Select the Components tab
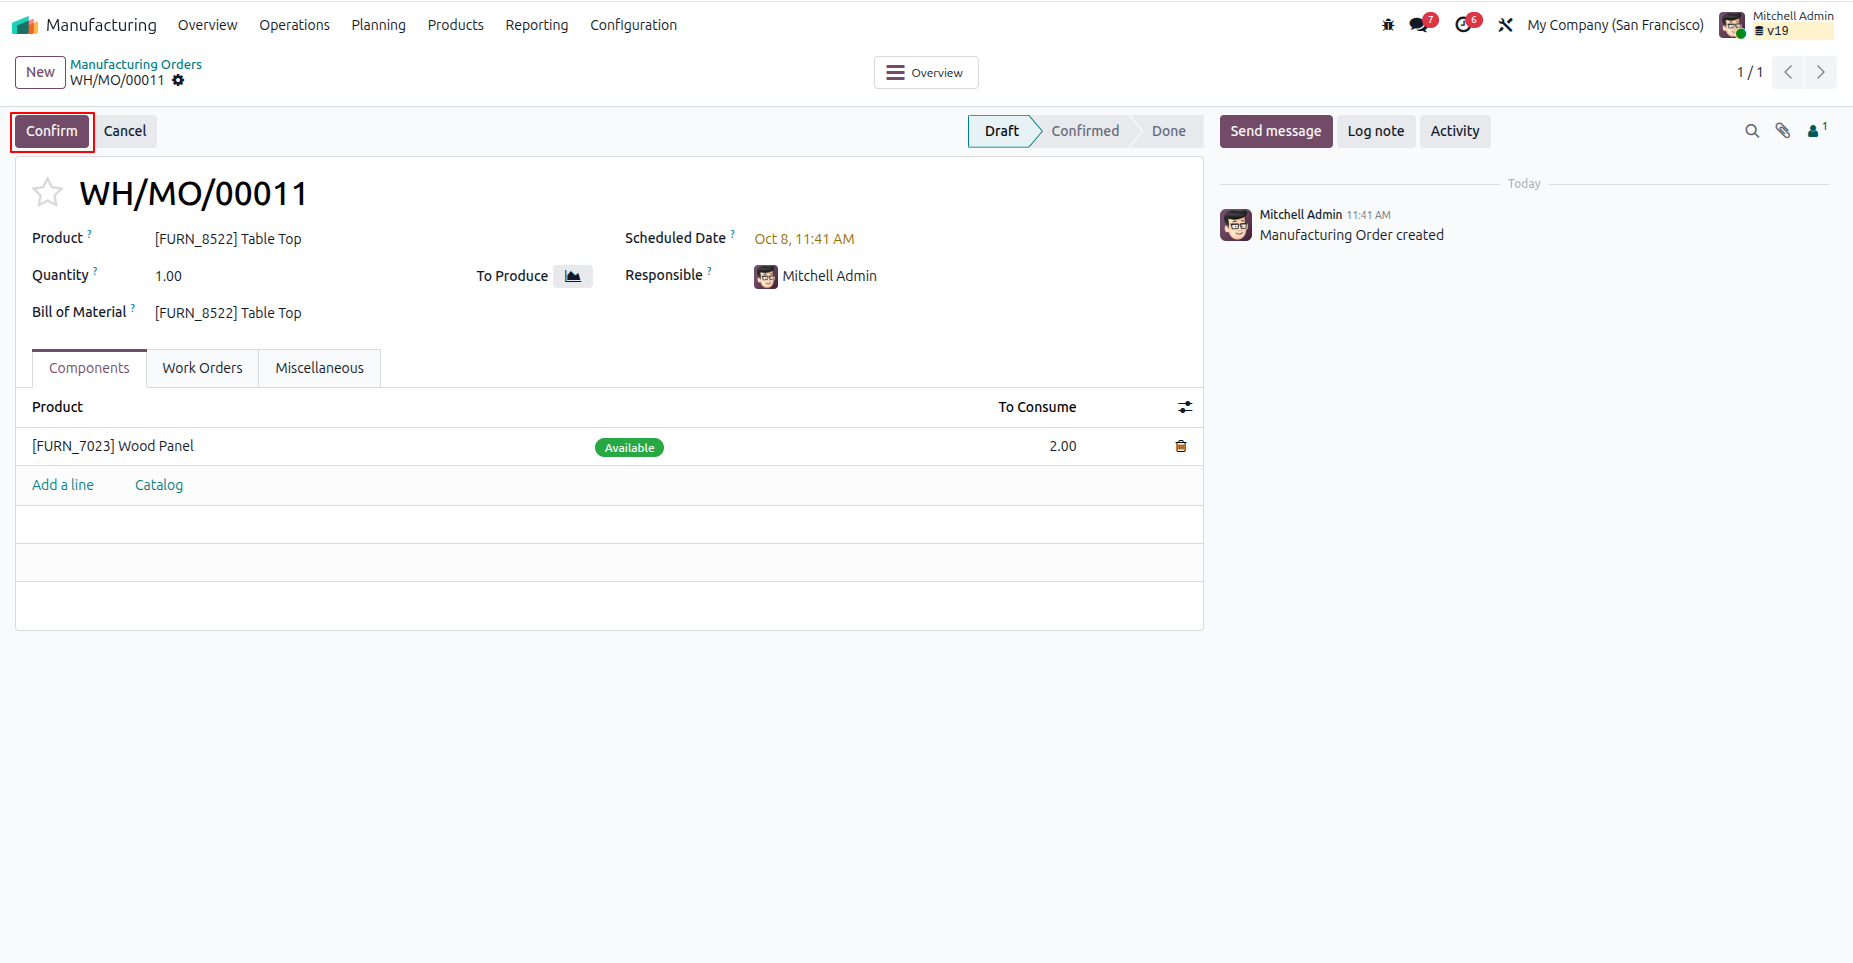 (x=89, y=368)
